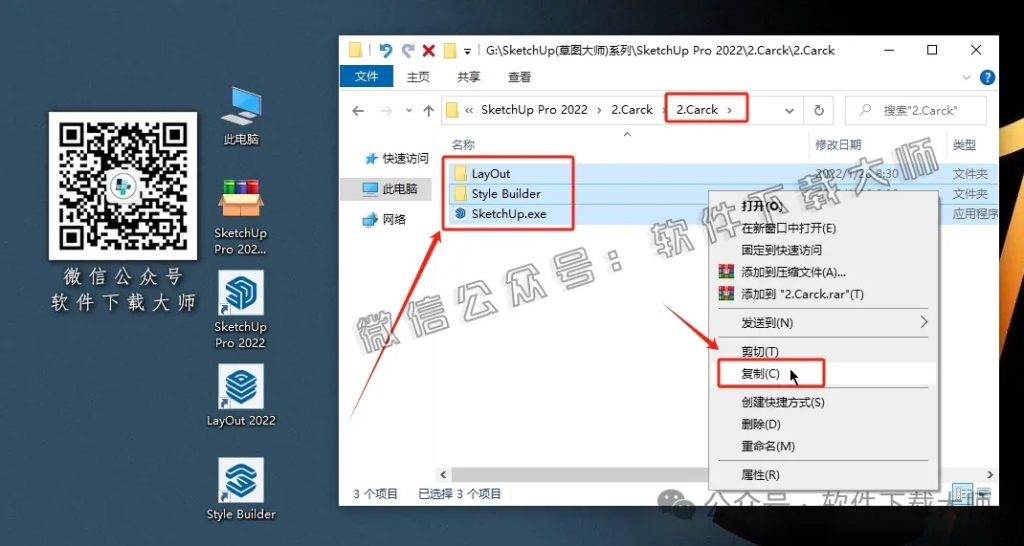
Task: Choose 添加到压缩文件(A)... in context menu
Action: tap(793, 272)
